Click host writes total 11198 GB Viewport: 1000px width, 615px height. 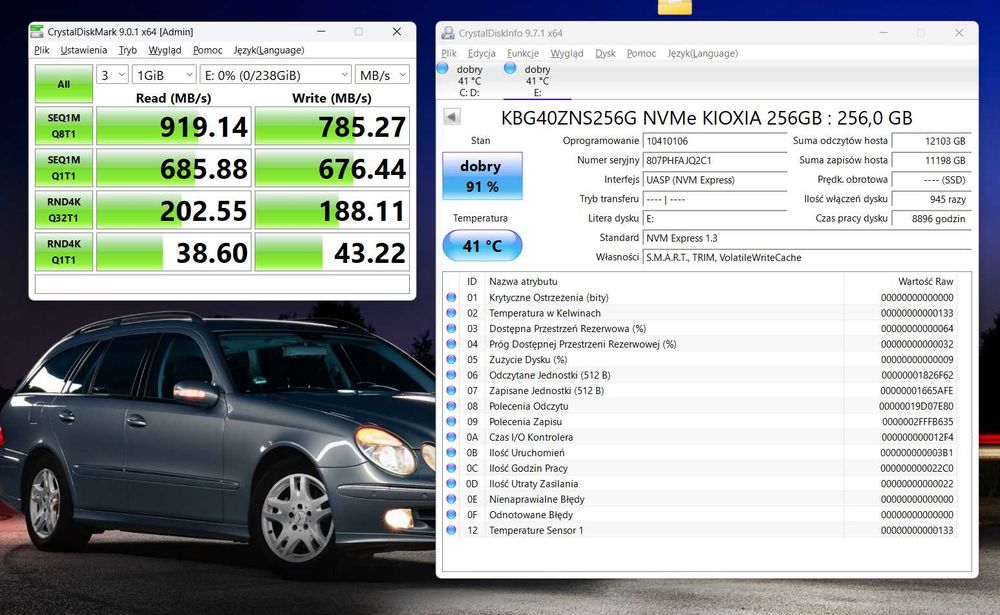[x=931, y=161]
